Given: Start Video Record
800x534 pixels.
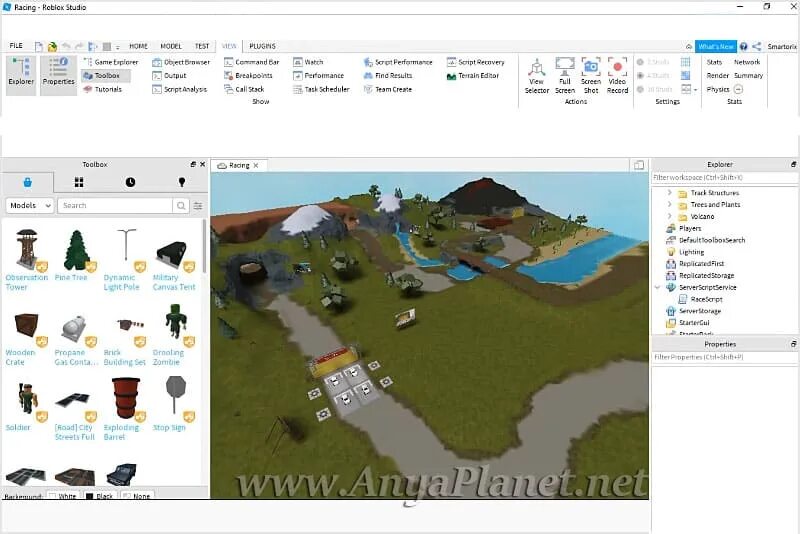Looking at the screenshot, I should (x=617, y=75).
